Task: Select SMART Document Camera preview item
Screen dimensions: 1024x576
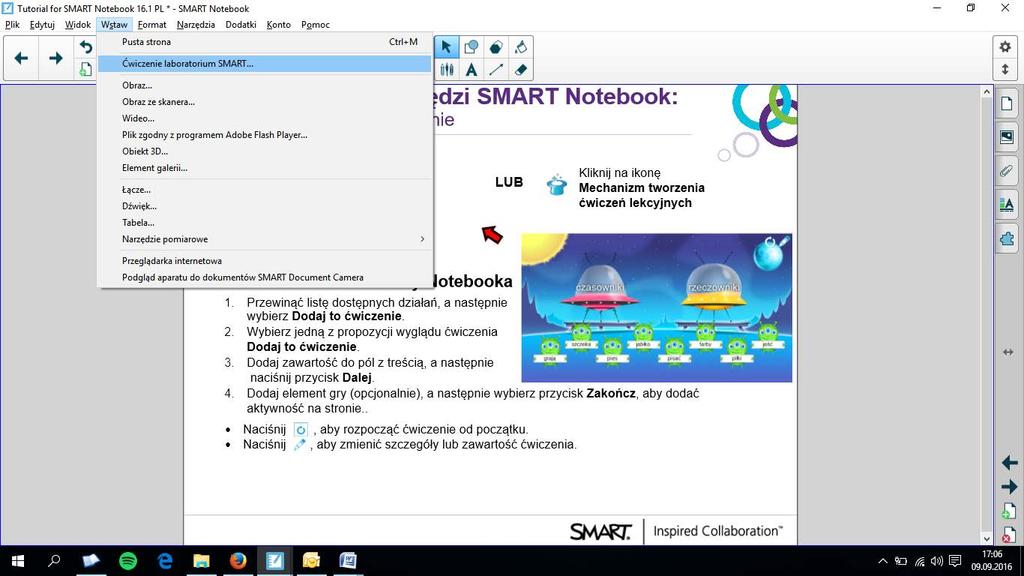Action: coord(264,278)
